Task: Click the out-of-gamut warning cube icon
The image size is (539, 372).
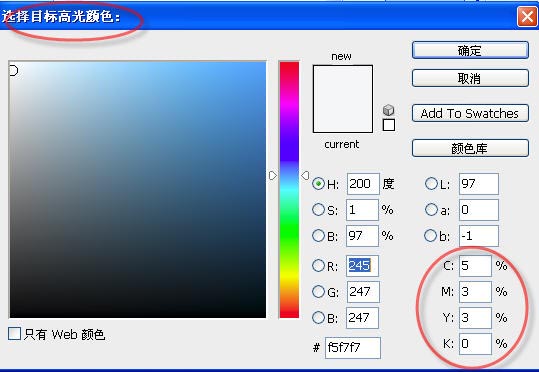Action: point(388,110)
